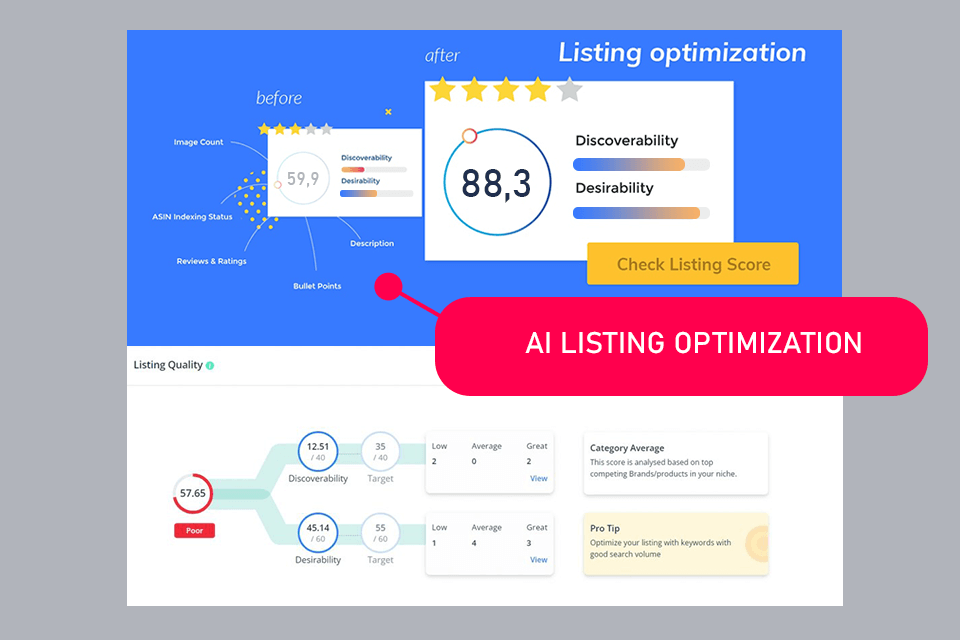The height and width of the screenshot is (640, 960).
Task: Click the first gold star on after card
Action: 443,89
